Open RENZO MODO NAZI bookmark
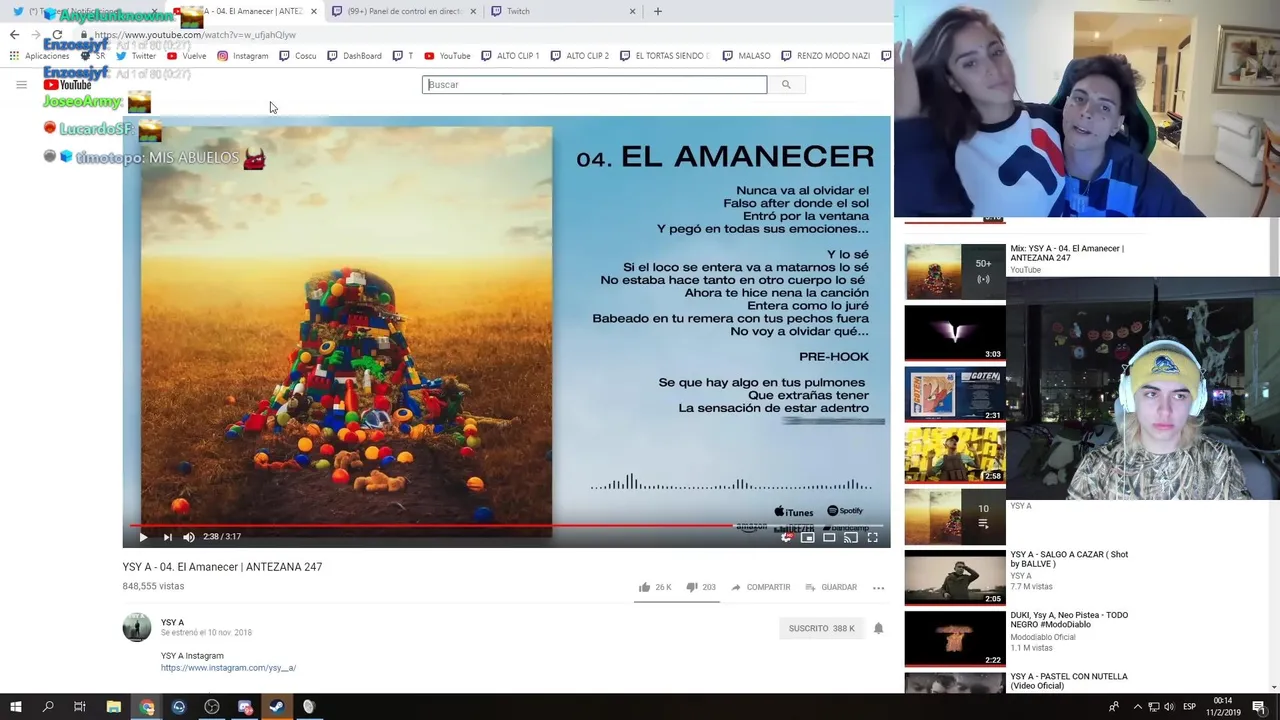Screen dimensions: 1280x720 (825, 56)
